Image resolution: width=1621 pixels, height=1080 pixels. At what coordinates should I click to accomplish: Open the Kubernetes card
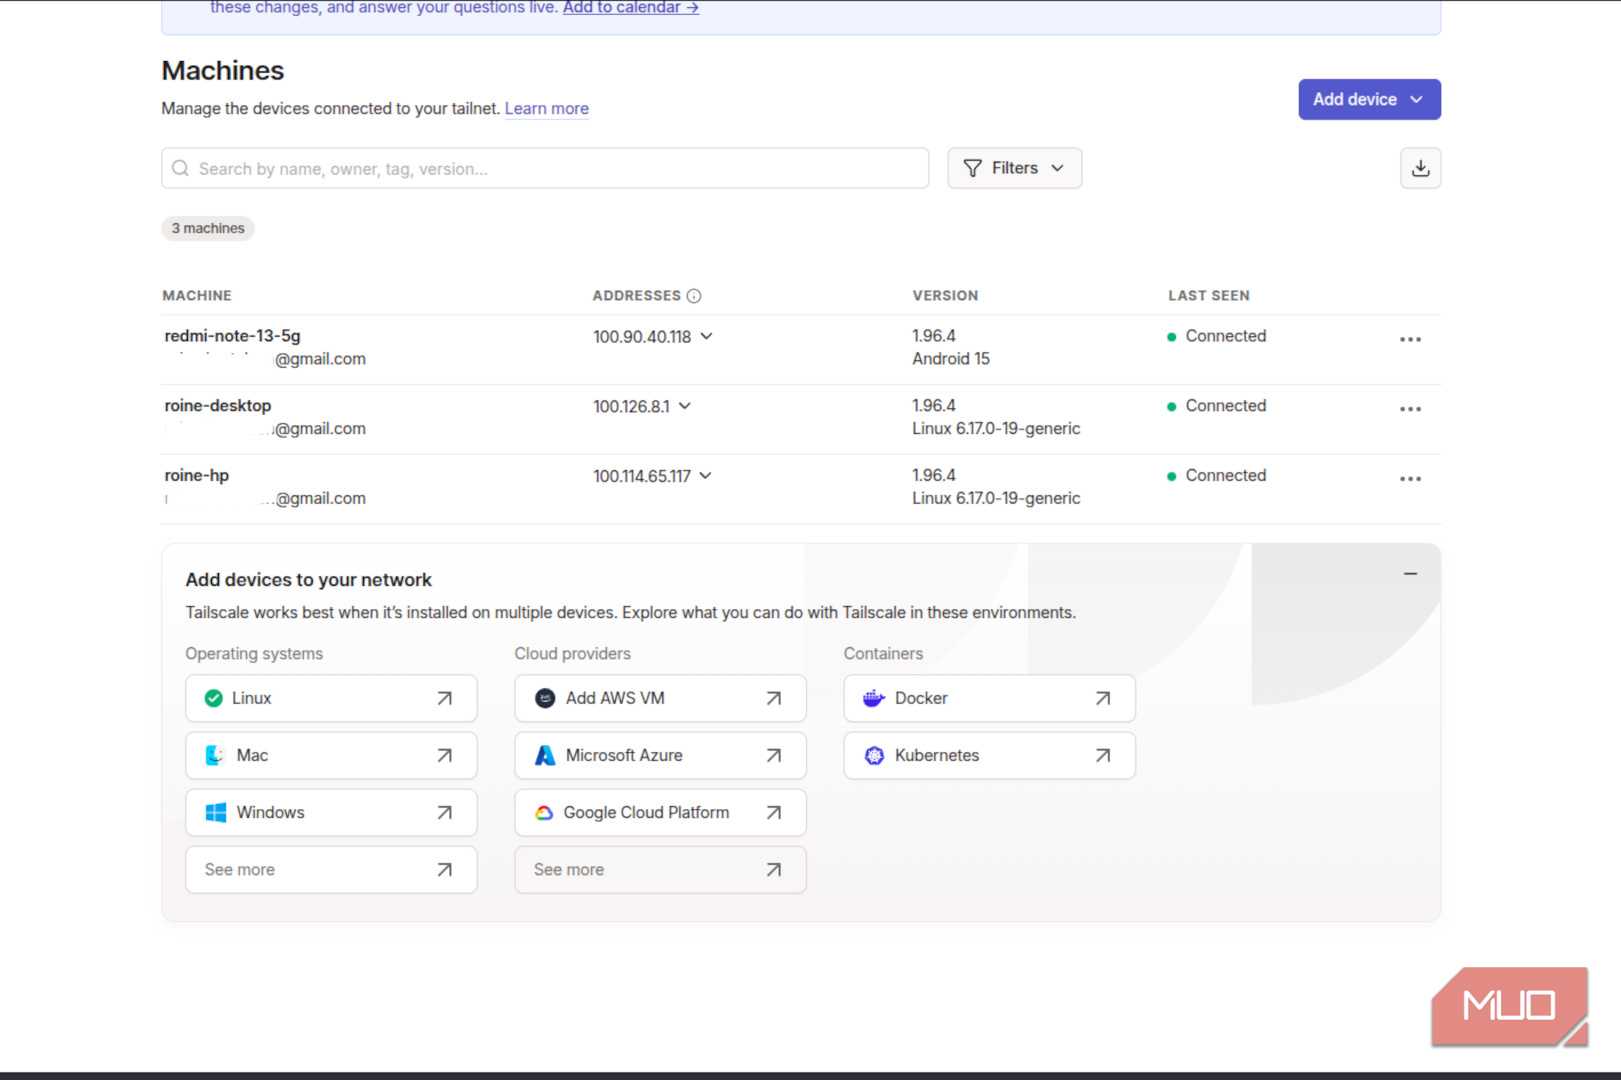point(989,755)
